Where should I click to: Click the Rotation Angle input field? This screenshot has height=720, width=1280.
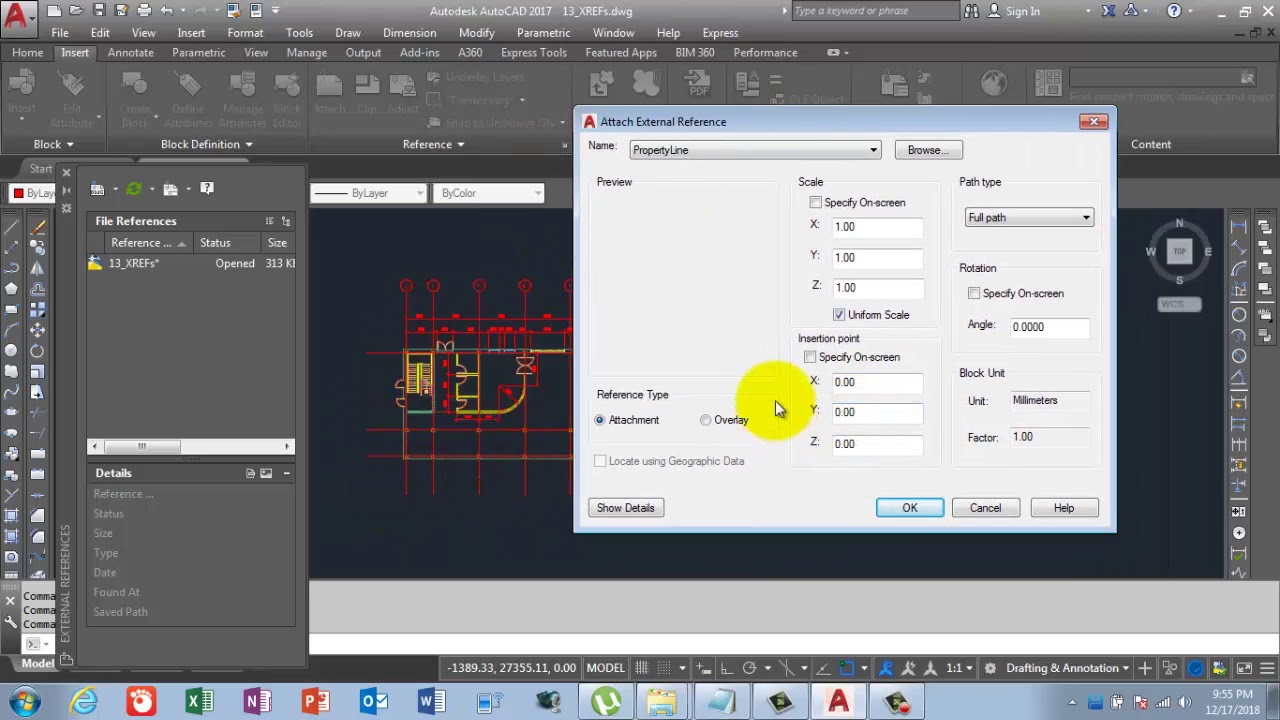(1050, 327)
